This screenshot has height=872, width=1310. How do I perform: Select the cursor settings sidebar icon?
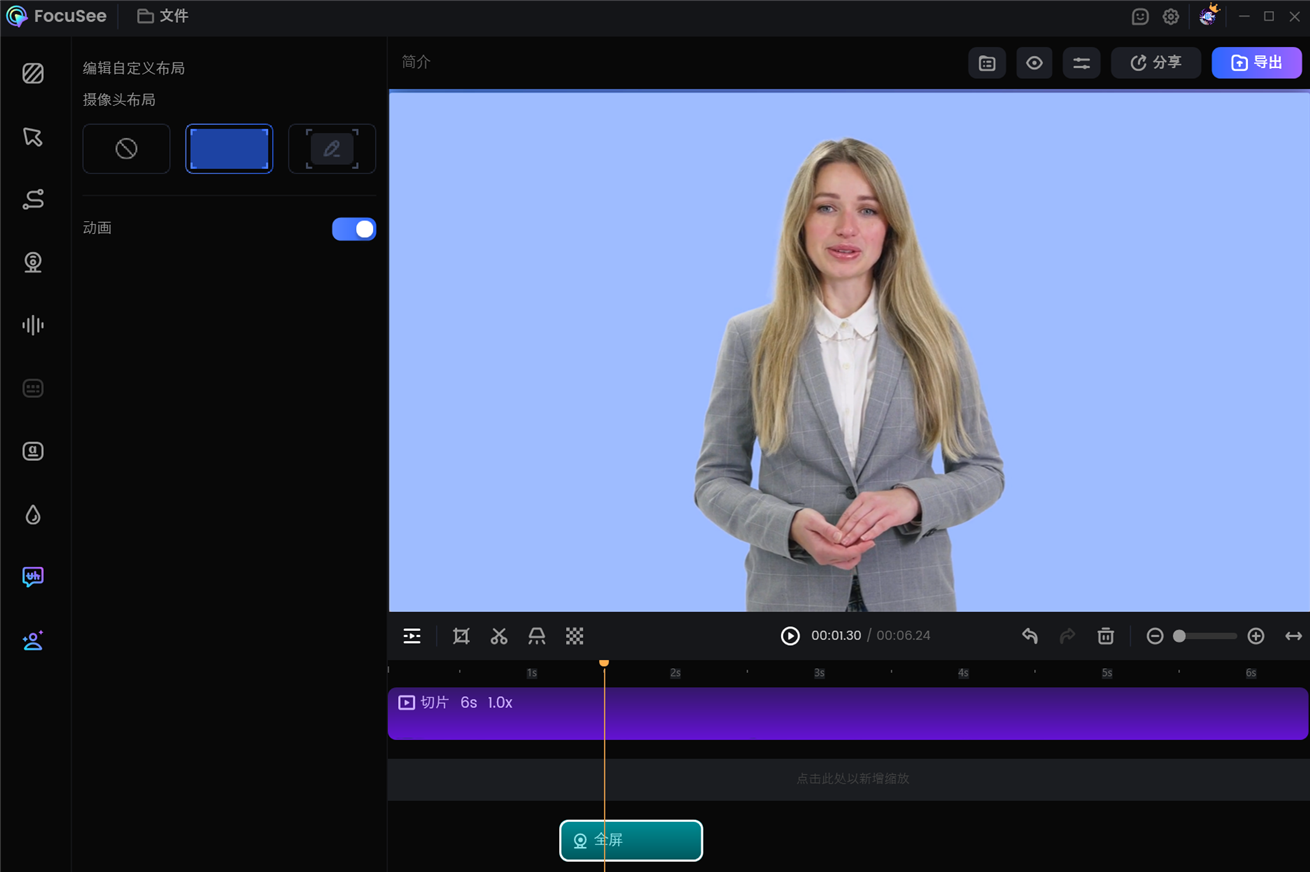[x=33, y=137]
